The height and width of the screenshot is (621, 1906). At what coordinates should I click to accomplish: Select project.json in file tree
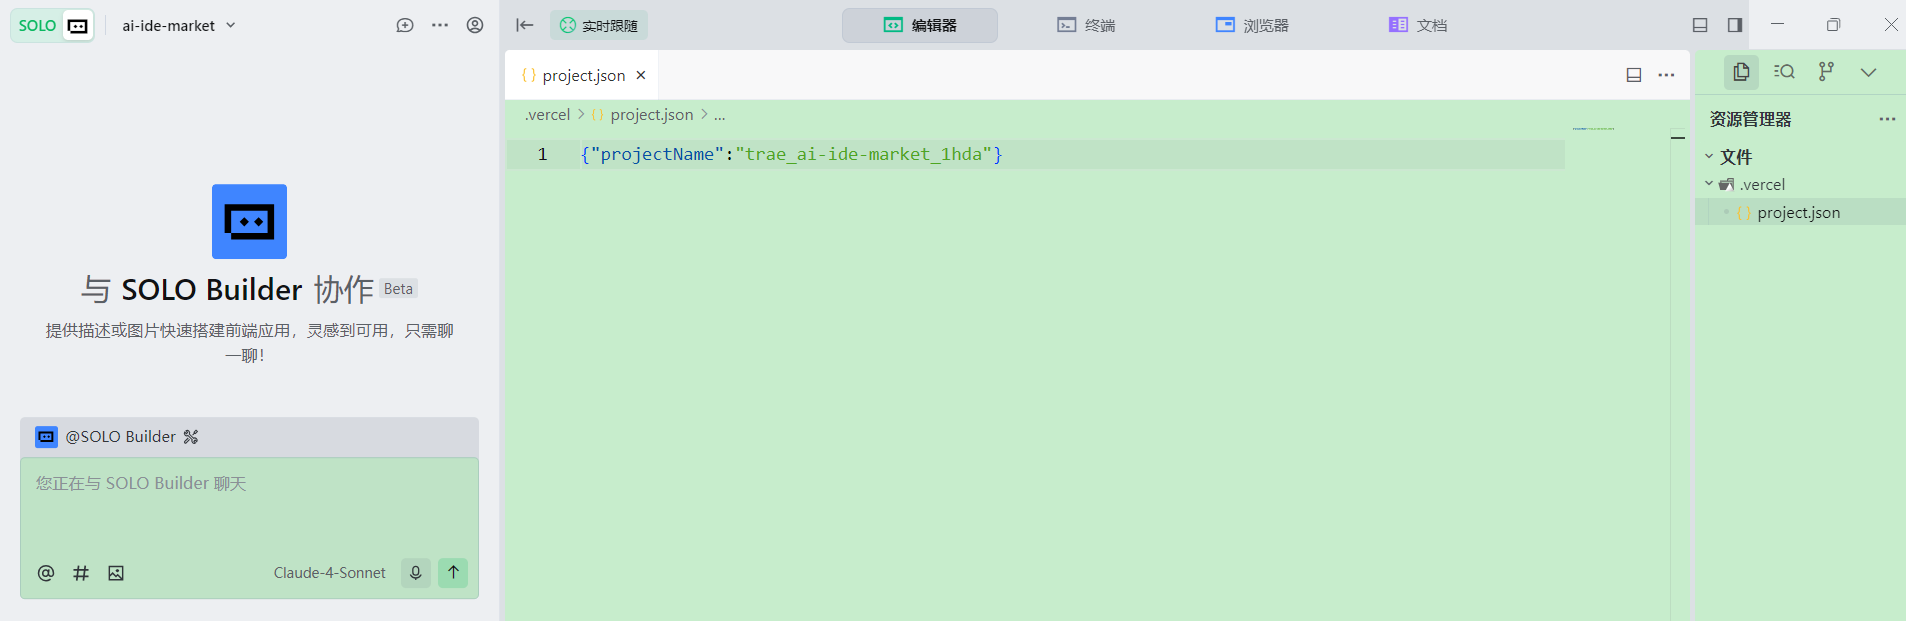tap(1800, 212)
